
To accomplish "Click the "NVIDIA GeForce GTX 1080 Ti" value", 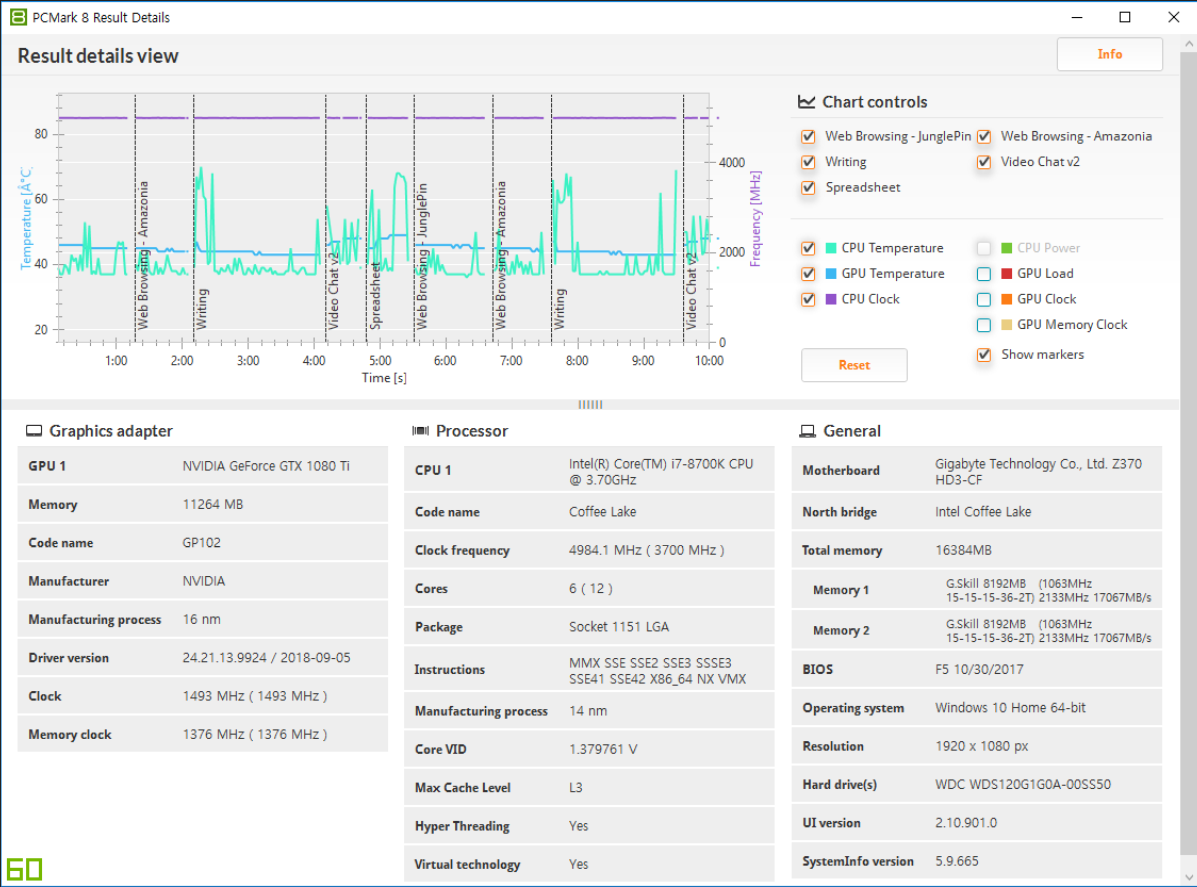I will (x=266, y=466).
